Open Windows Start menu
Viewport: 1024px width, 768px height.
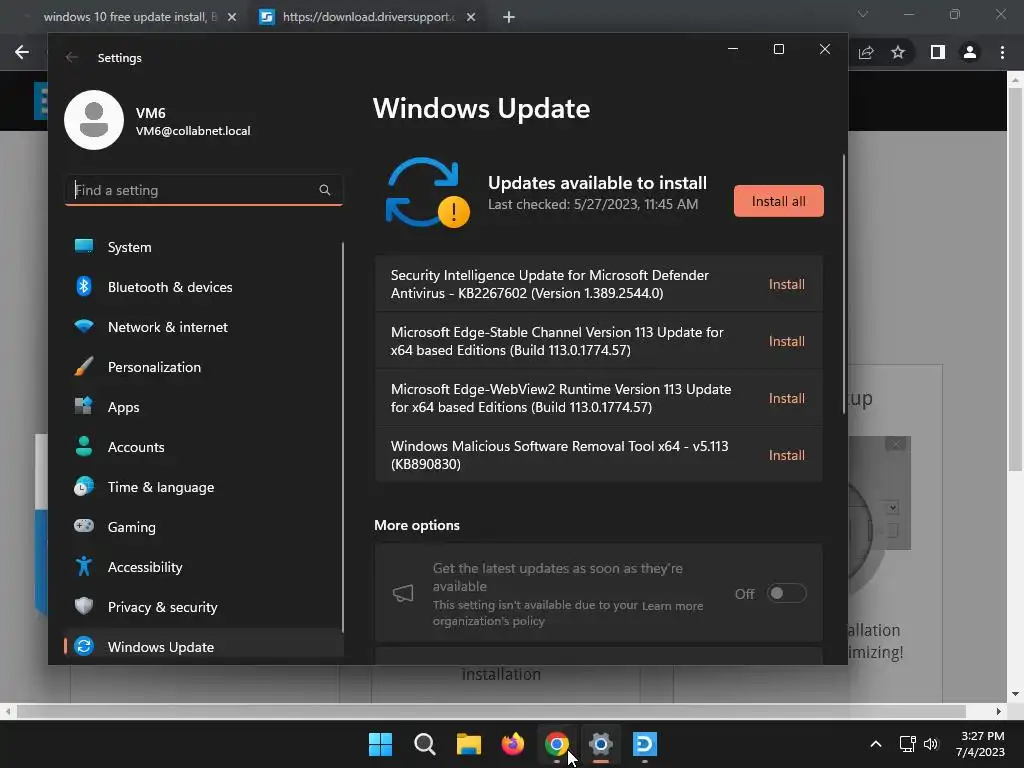point(381,744)
